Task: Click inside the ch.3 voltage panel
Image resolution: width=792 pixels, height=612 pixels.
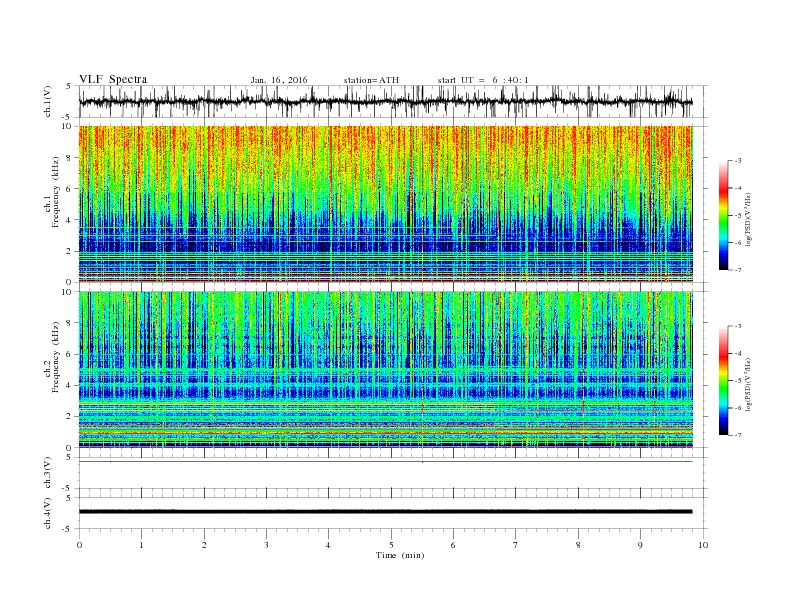Action: (x=393, y=473)
